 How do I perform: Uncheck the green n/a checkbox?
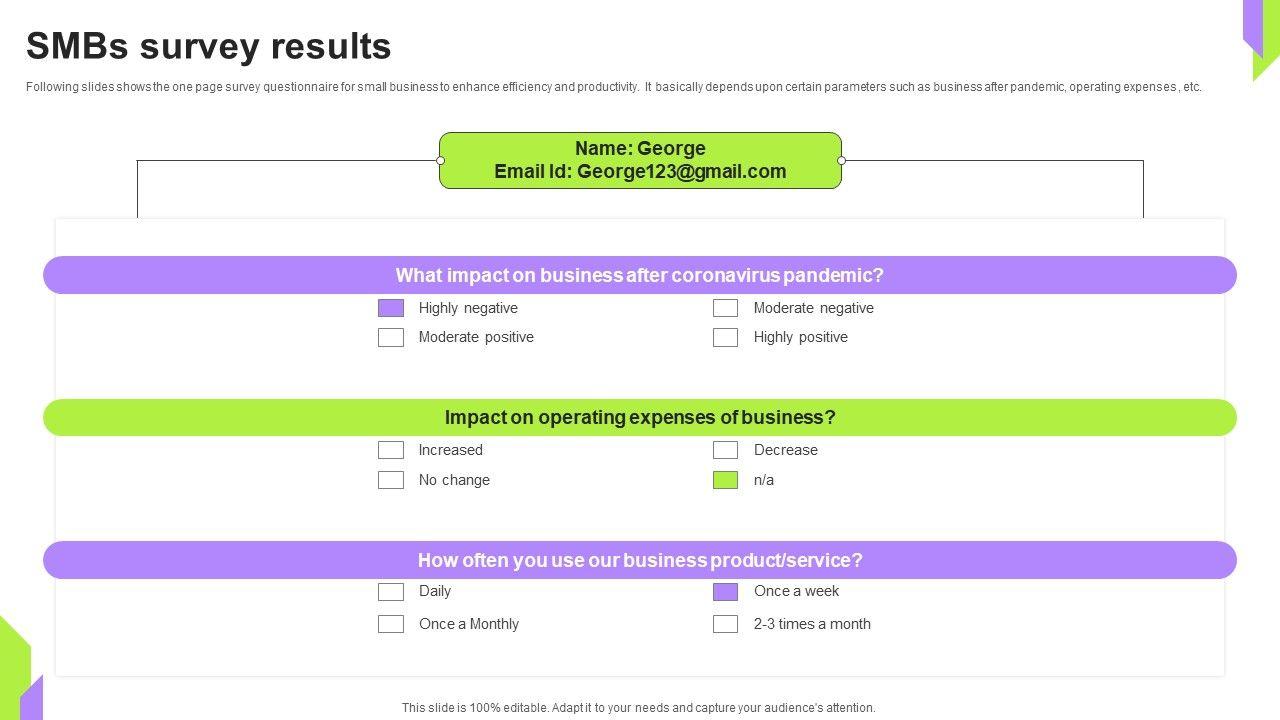click(725, 480)
